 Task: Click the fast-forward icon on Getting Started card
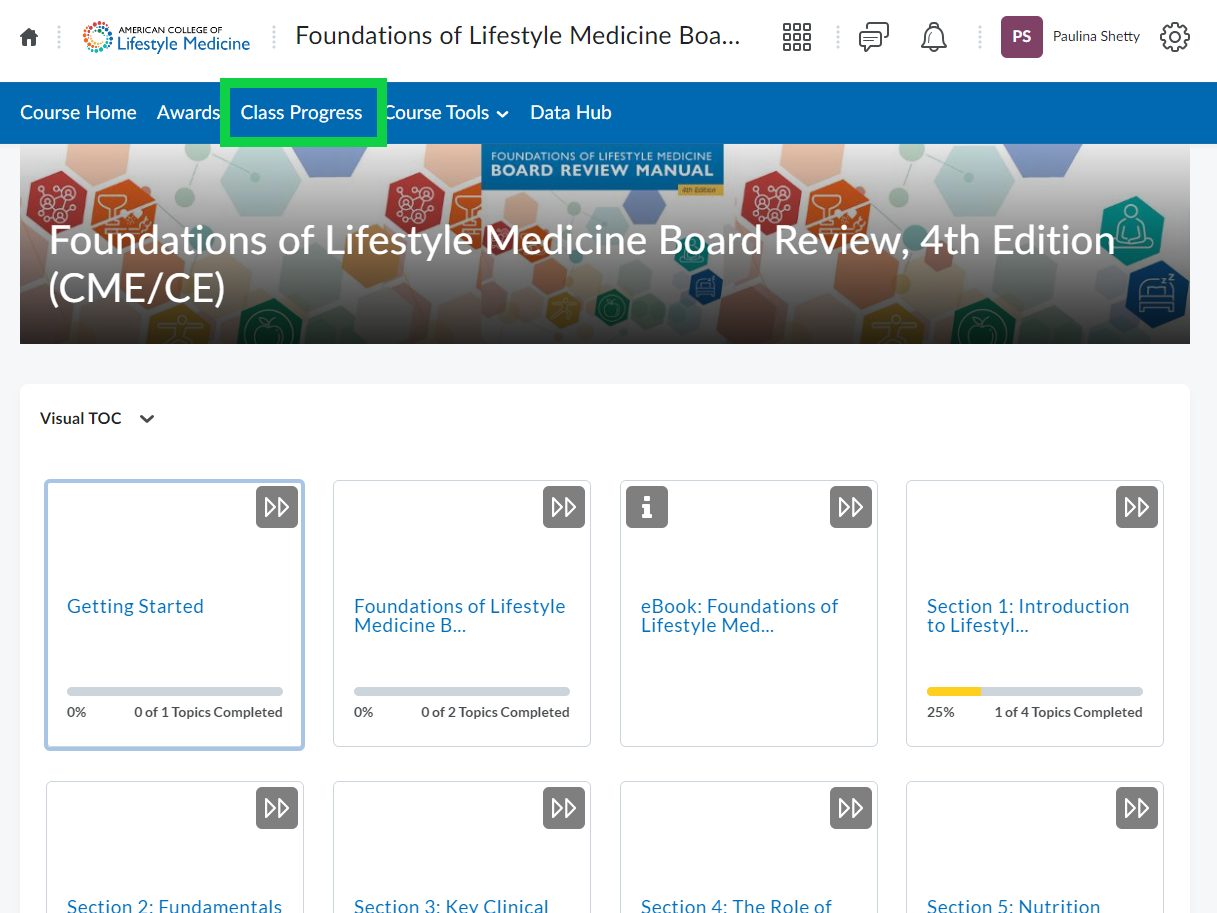click(x=277, y=507)
